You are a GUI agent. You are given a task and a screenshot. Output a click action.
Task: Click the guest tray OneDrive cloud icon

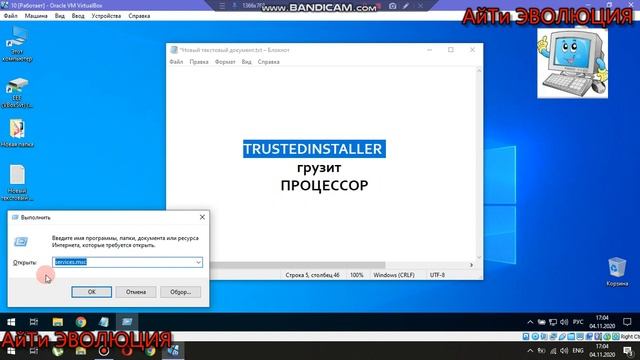pos(542,322)
